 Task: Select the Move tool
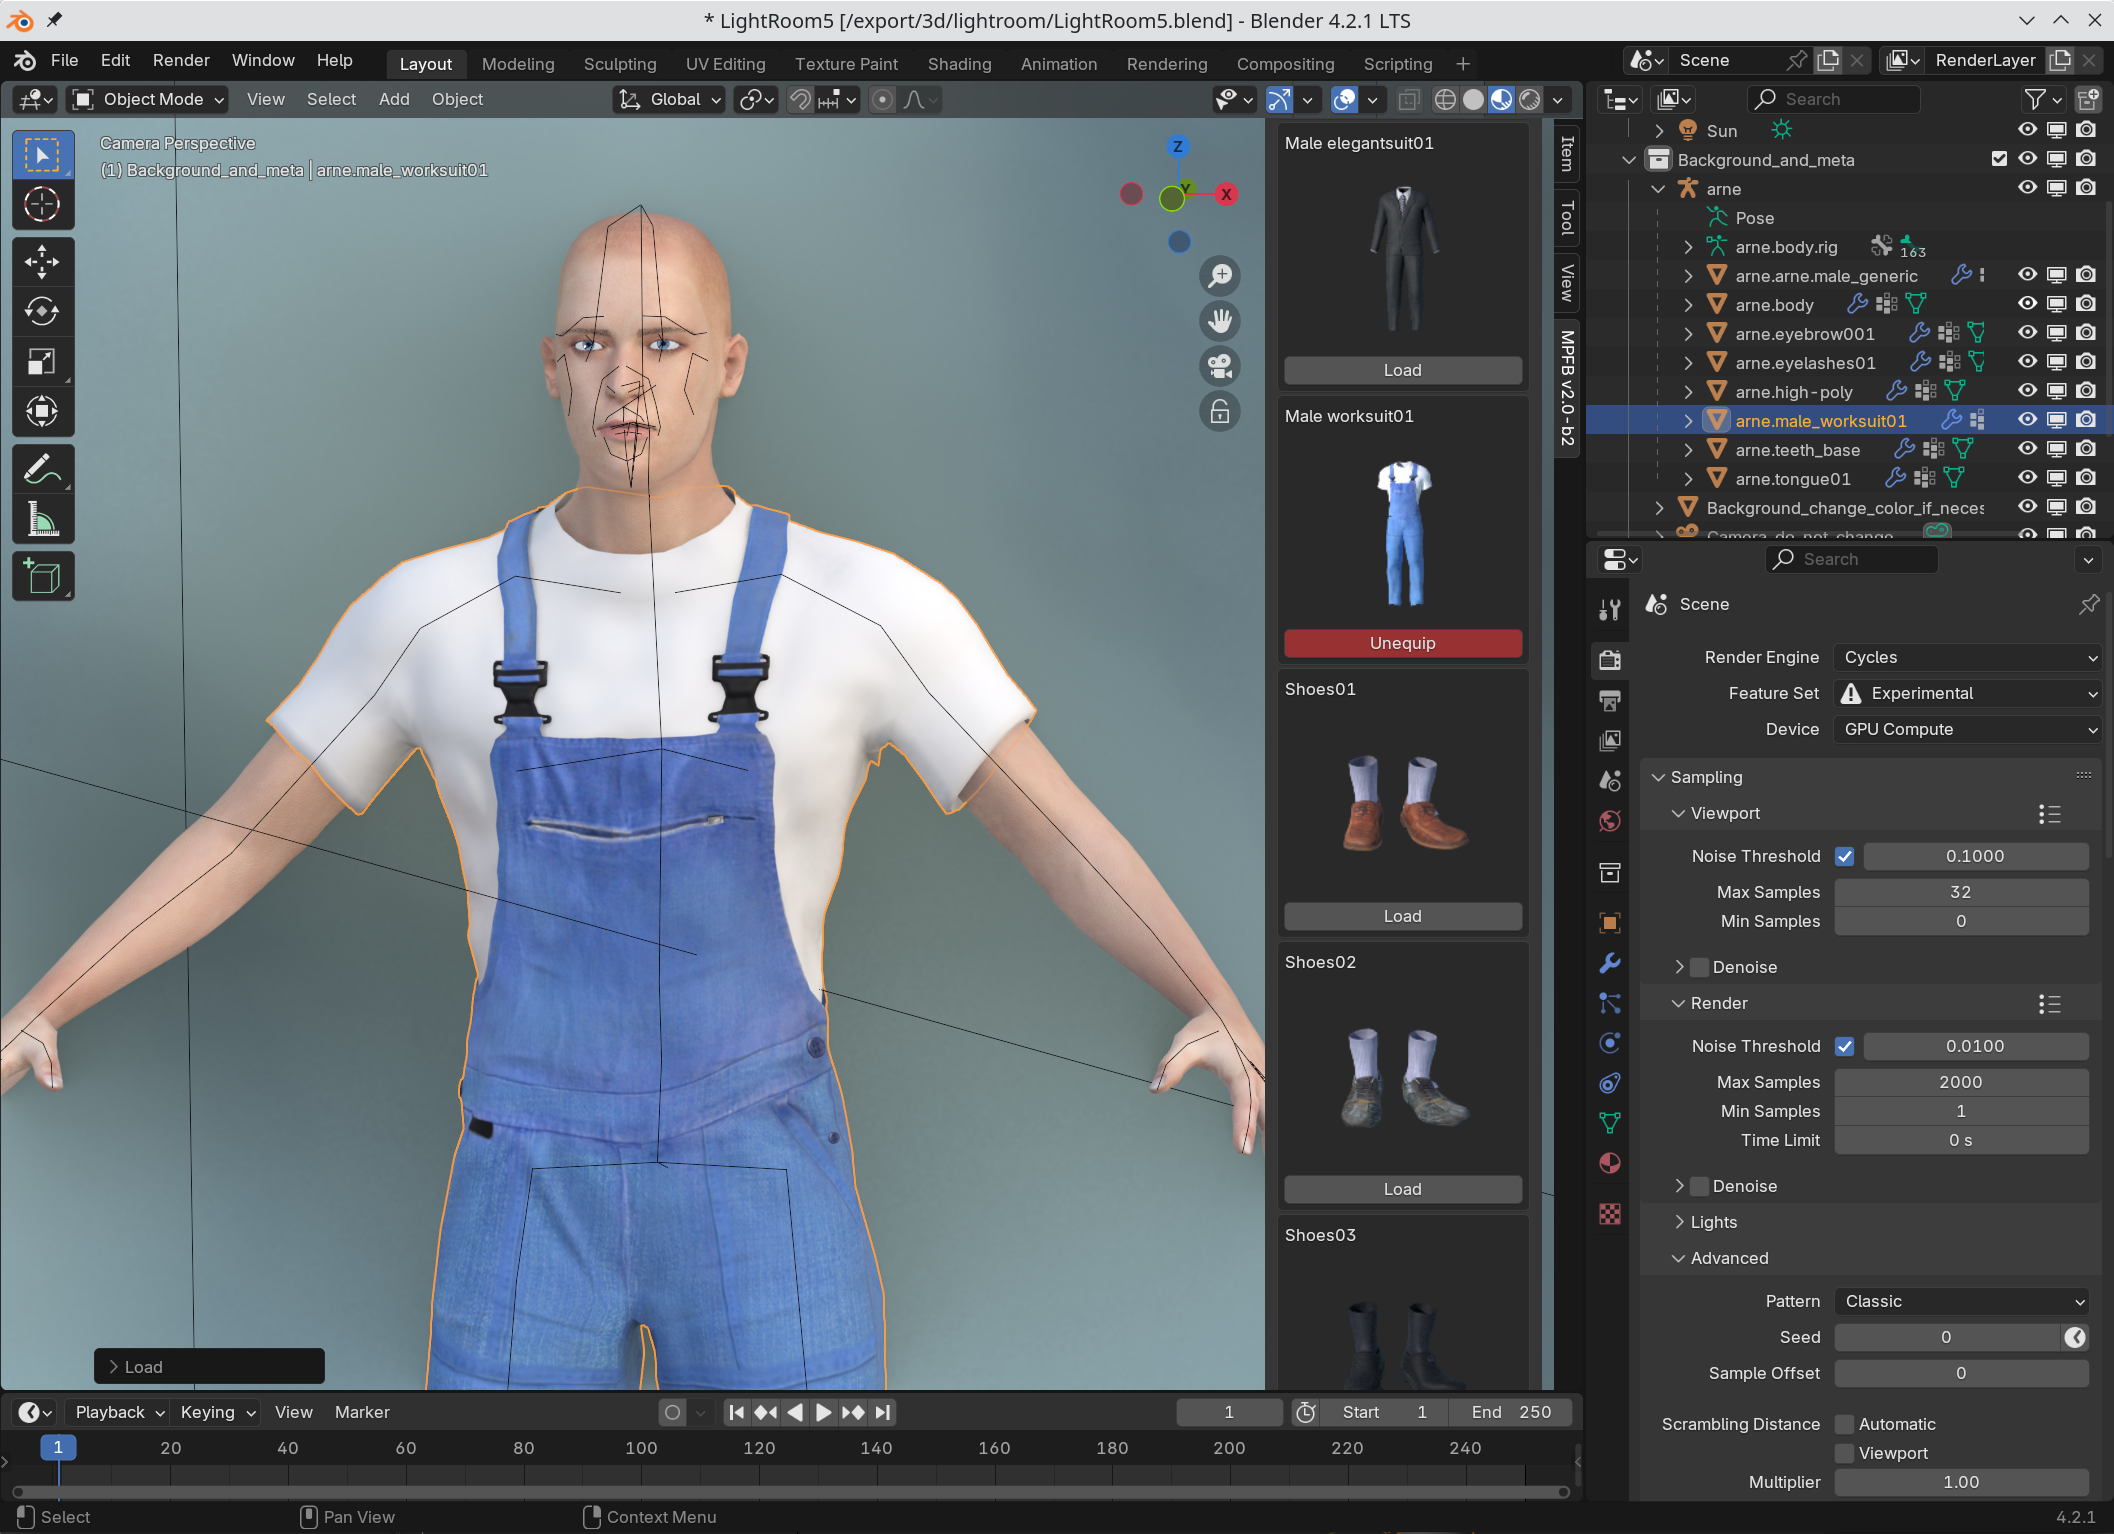(x=42, y=263)
